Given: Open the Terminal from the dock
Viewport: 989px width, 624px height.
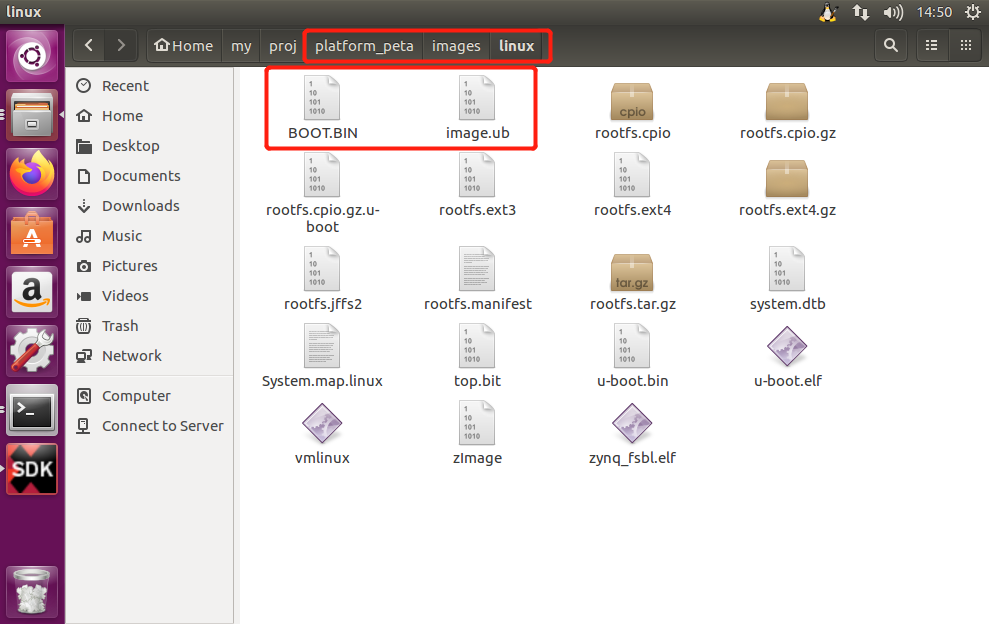Looking at the screenshot, I should [x=32, y=410].
